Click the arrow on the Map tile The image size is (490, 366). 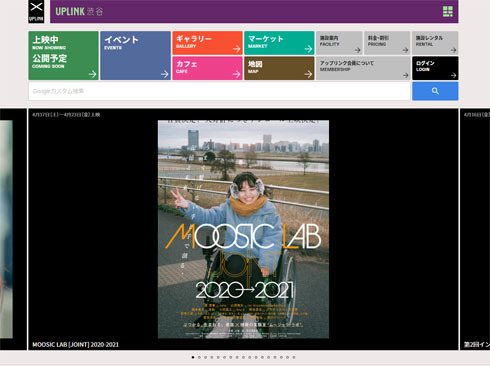(x=308, y=74)
